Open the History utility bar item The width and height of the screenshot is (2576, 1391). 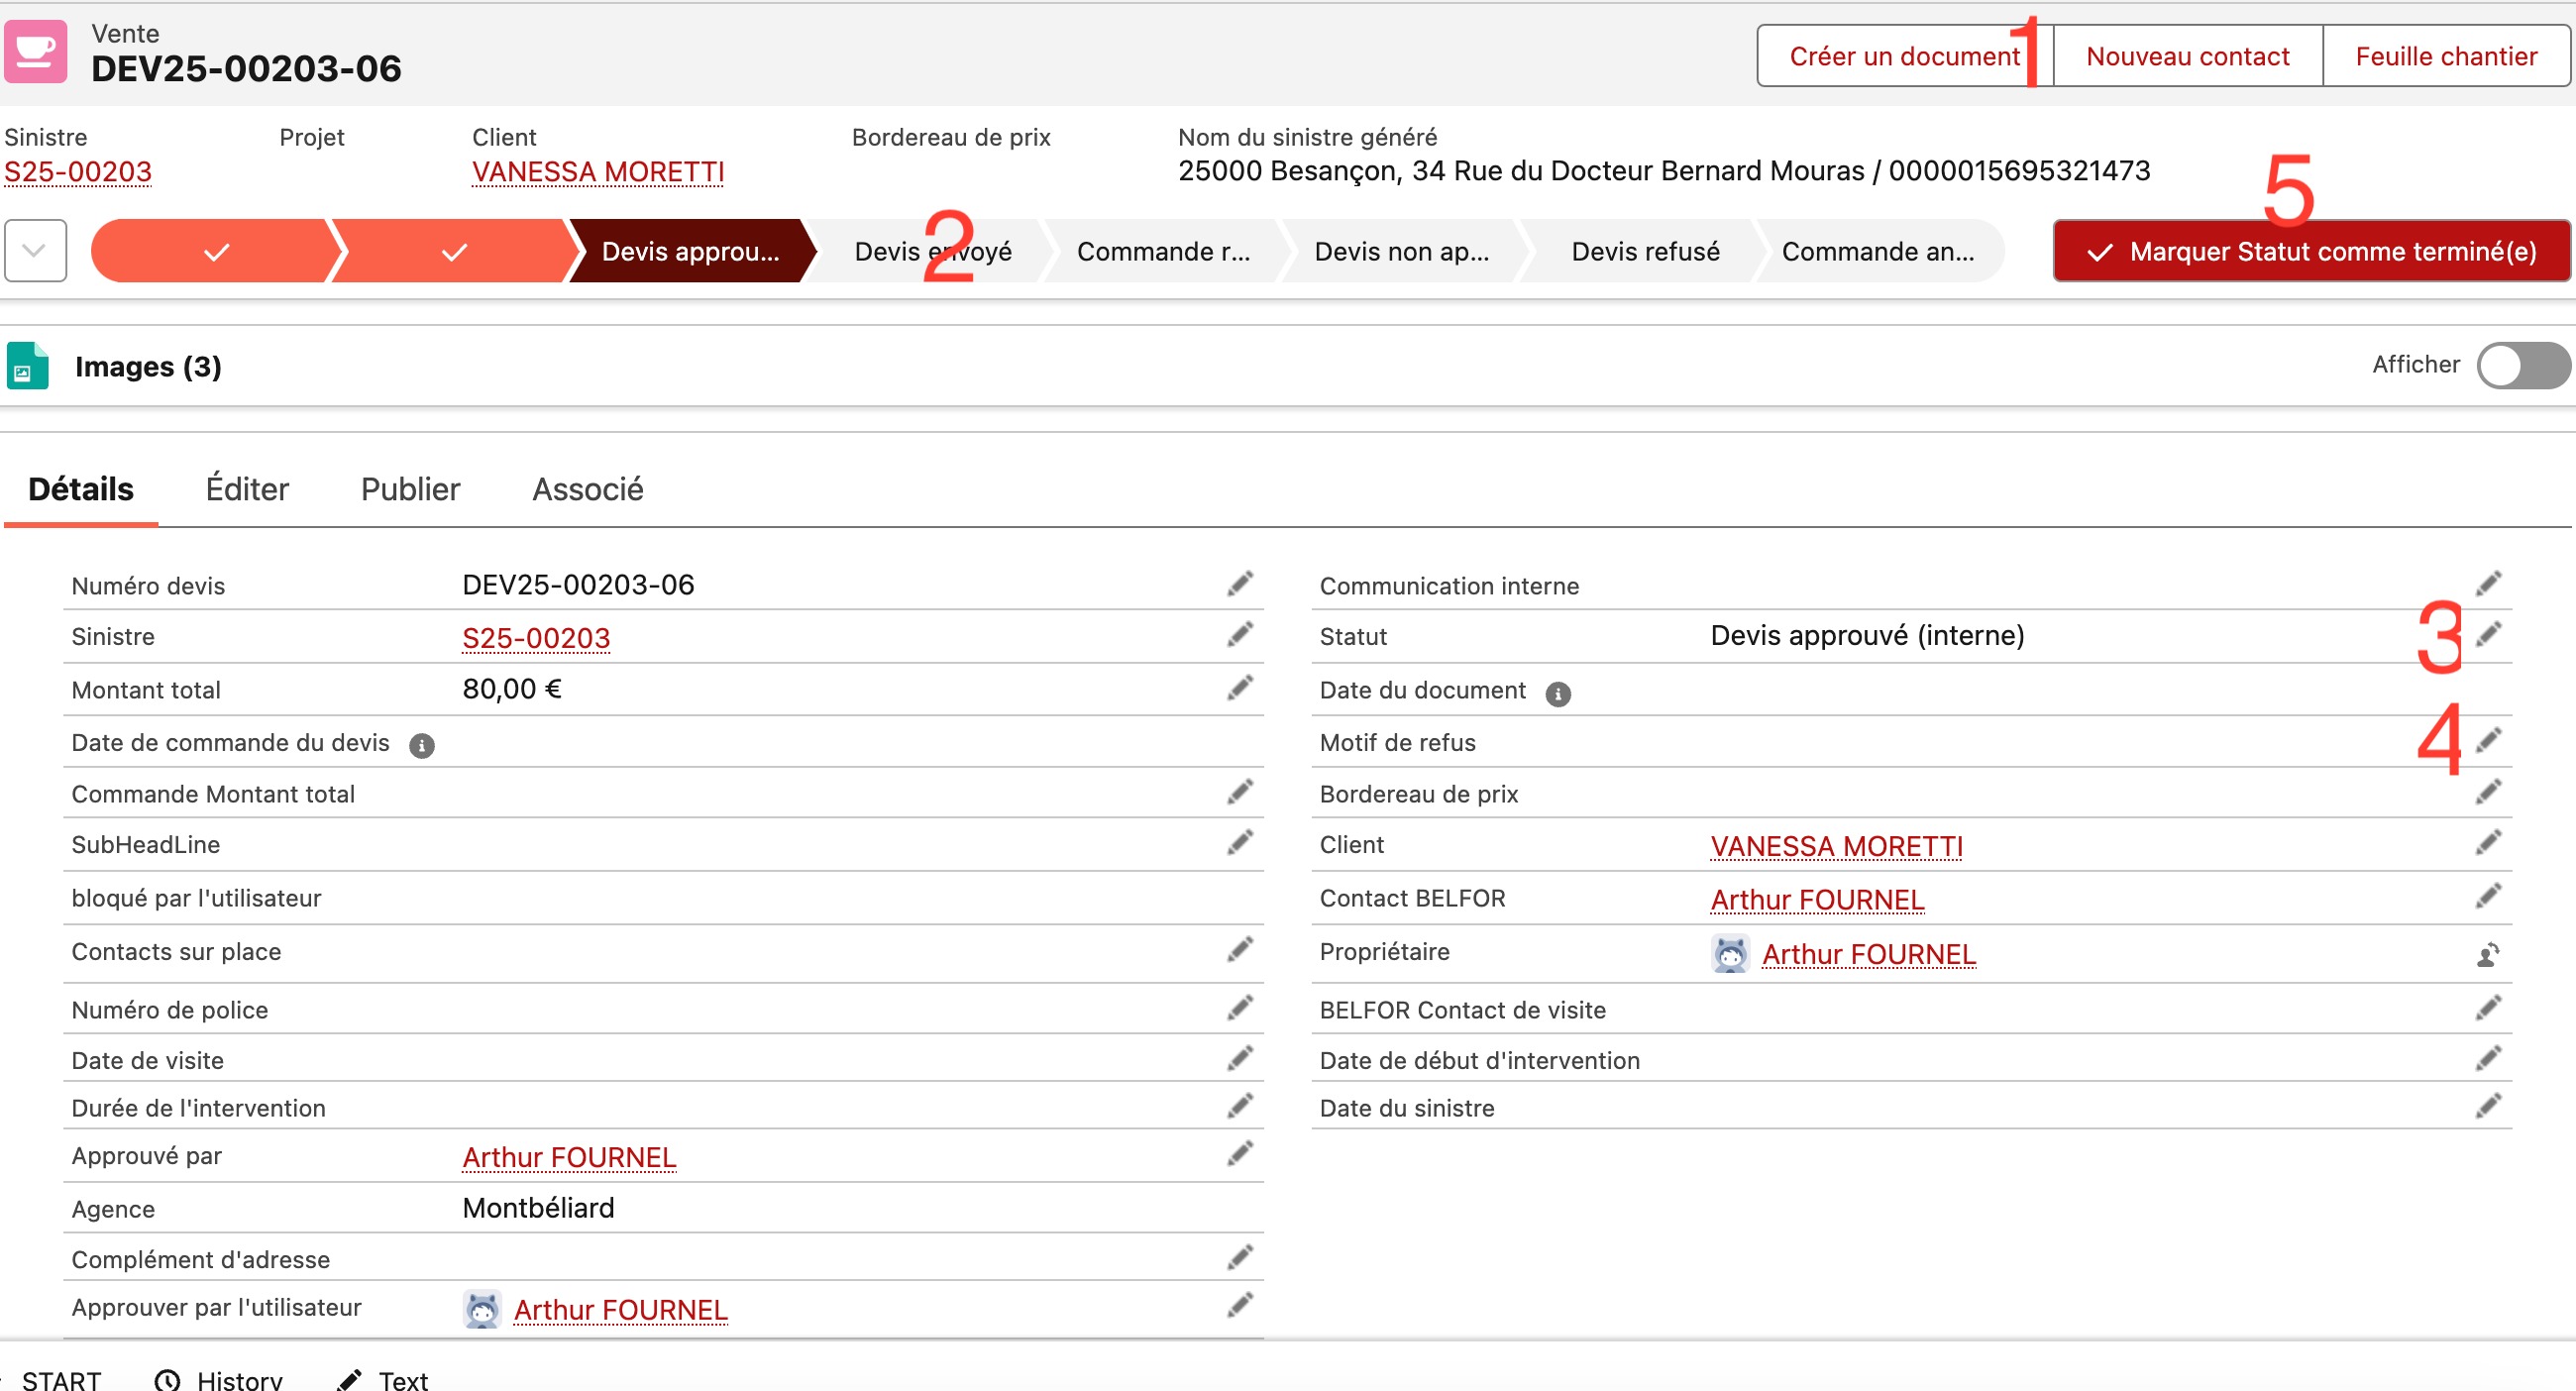point(220,1380)
